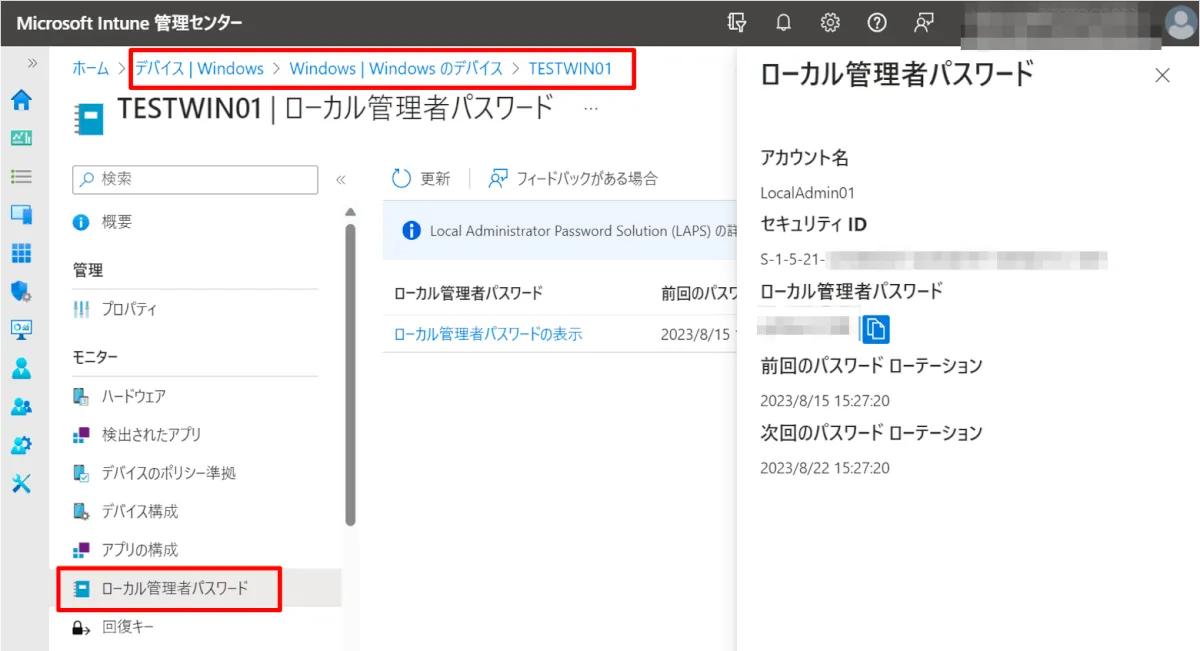Open the notifications bell
Viewport: 1200px width, 651px height.
784,23
